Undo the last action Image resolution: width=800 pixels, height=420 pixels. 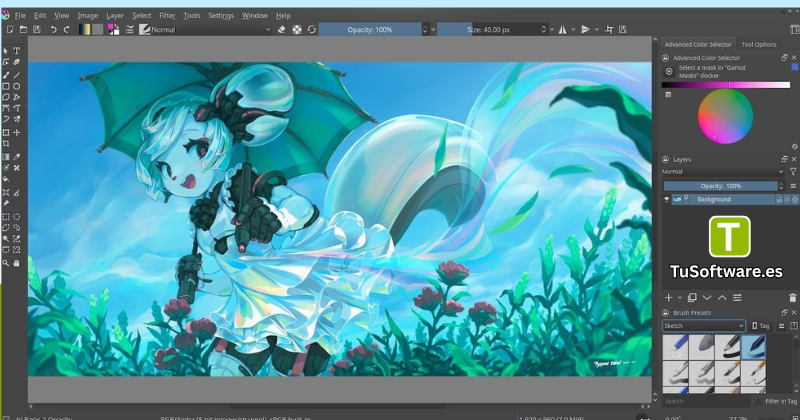tap(53, 30)
